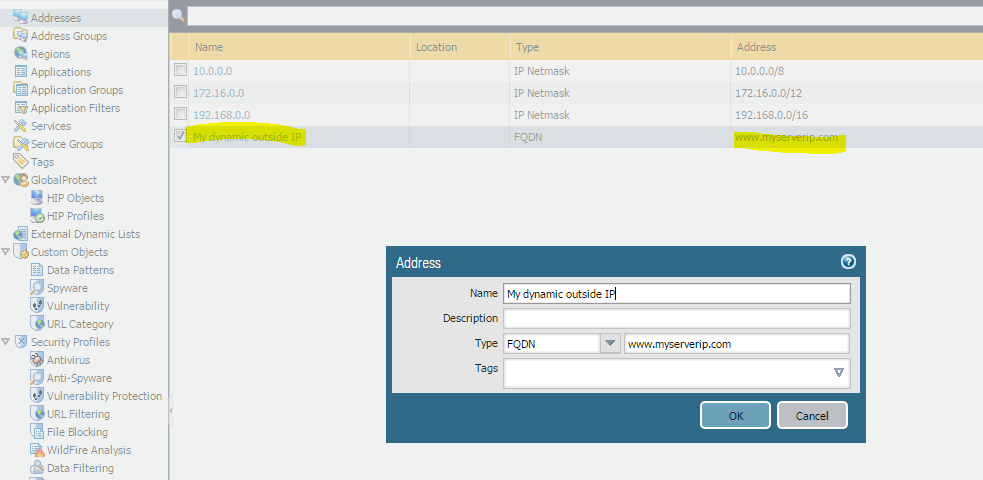This screenshot has height=480, width=983.
Task: Click the Description input field
Action: pos(676,318)
